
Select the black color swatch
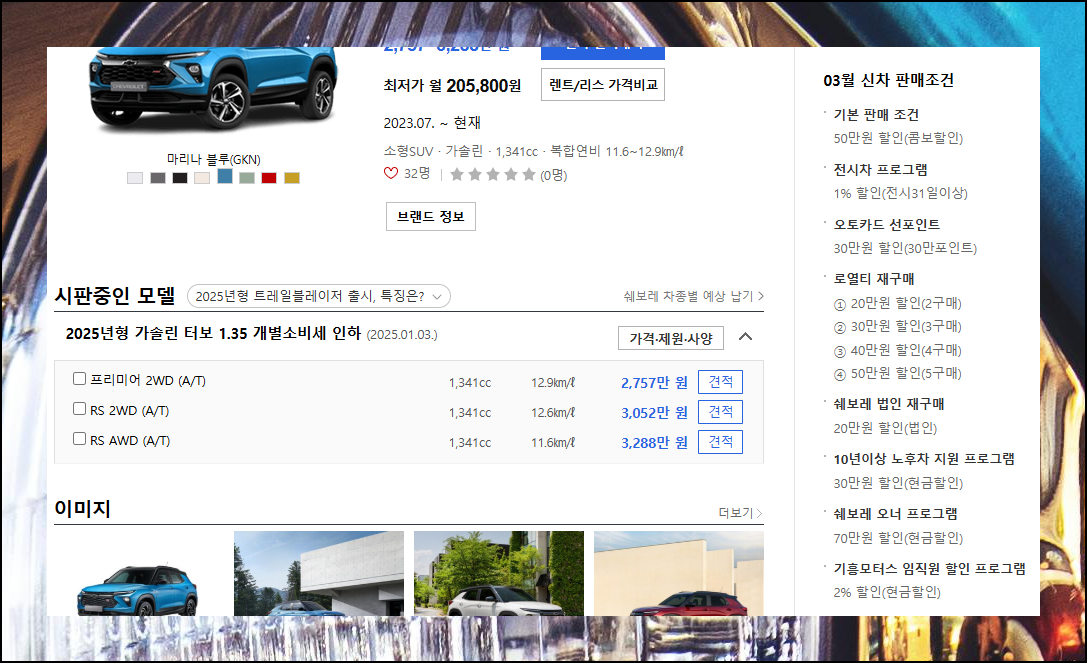coord(180,178)
